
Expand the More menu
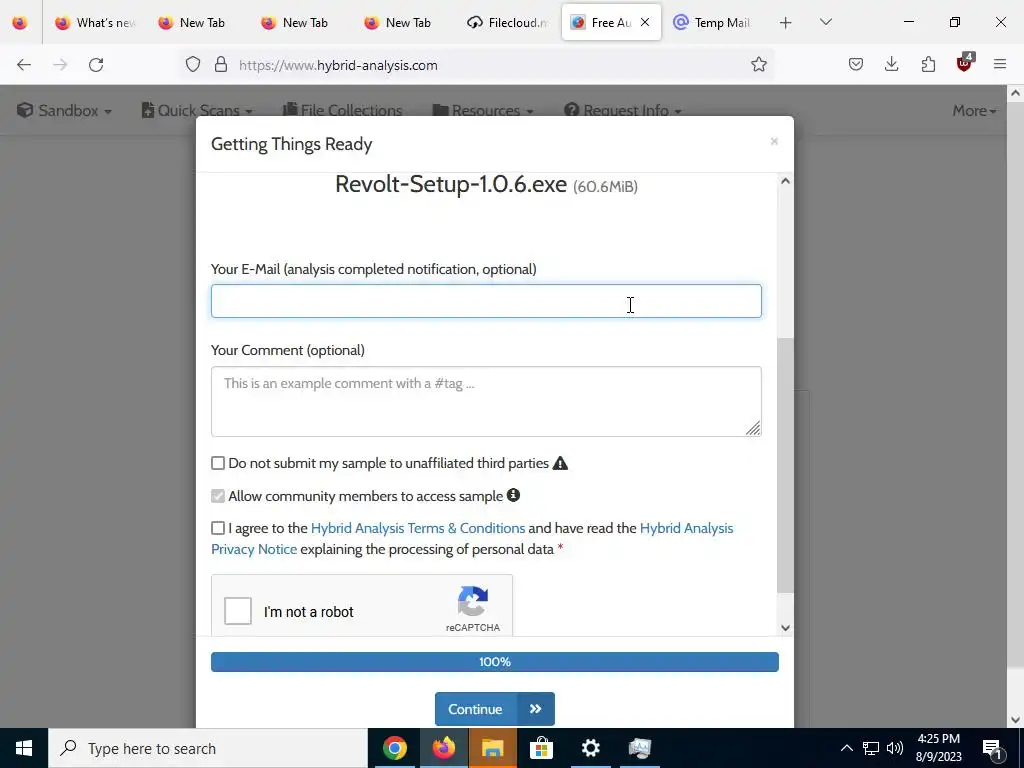tap(974, 110)
